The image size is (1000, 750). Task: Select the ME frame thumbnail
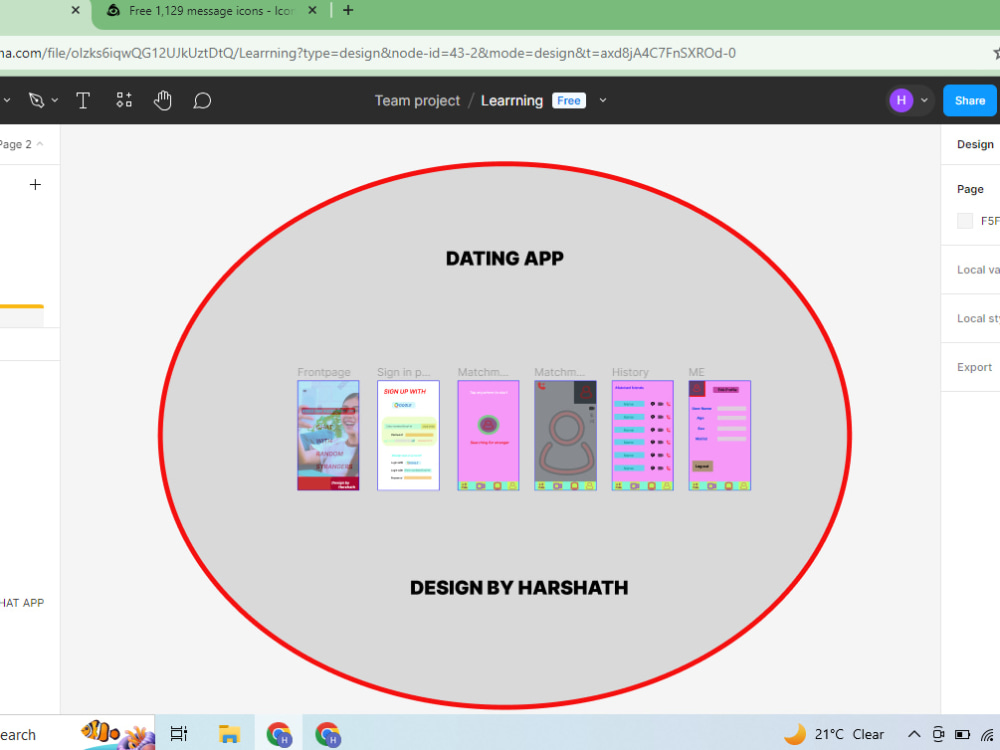[719, 436]
